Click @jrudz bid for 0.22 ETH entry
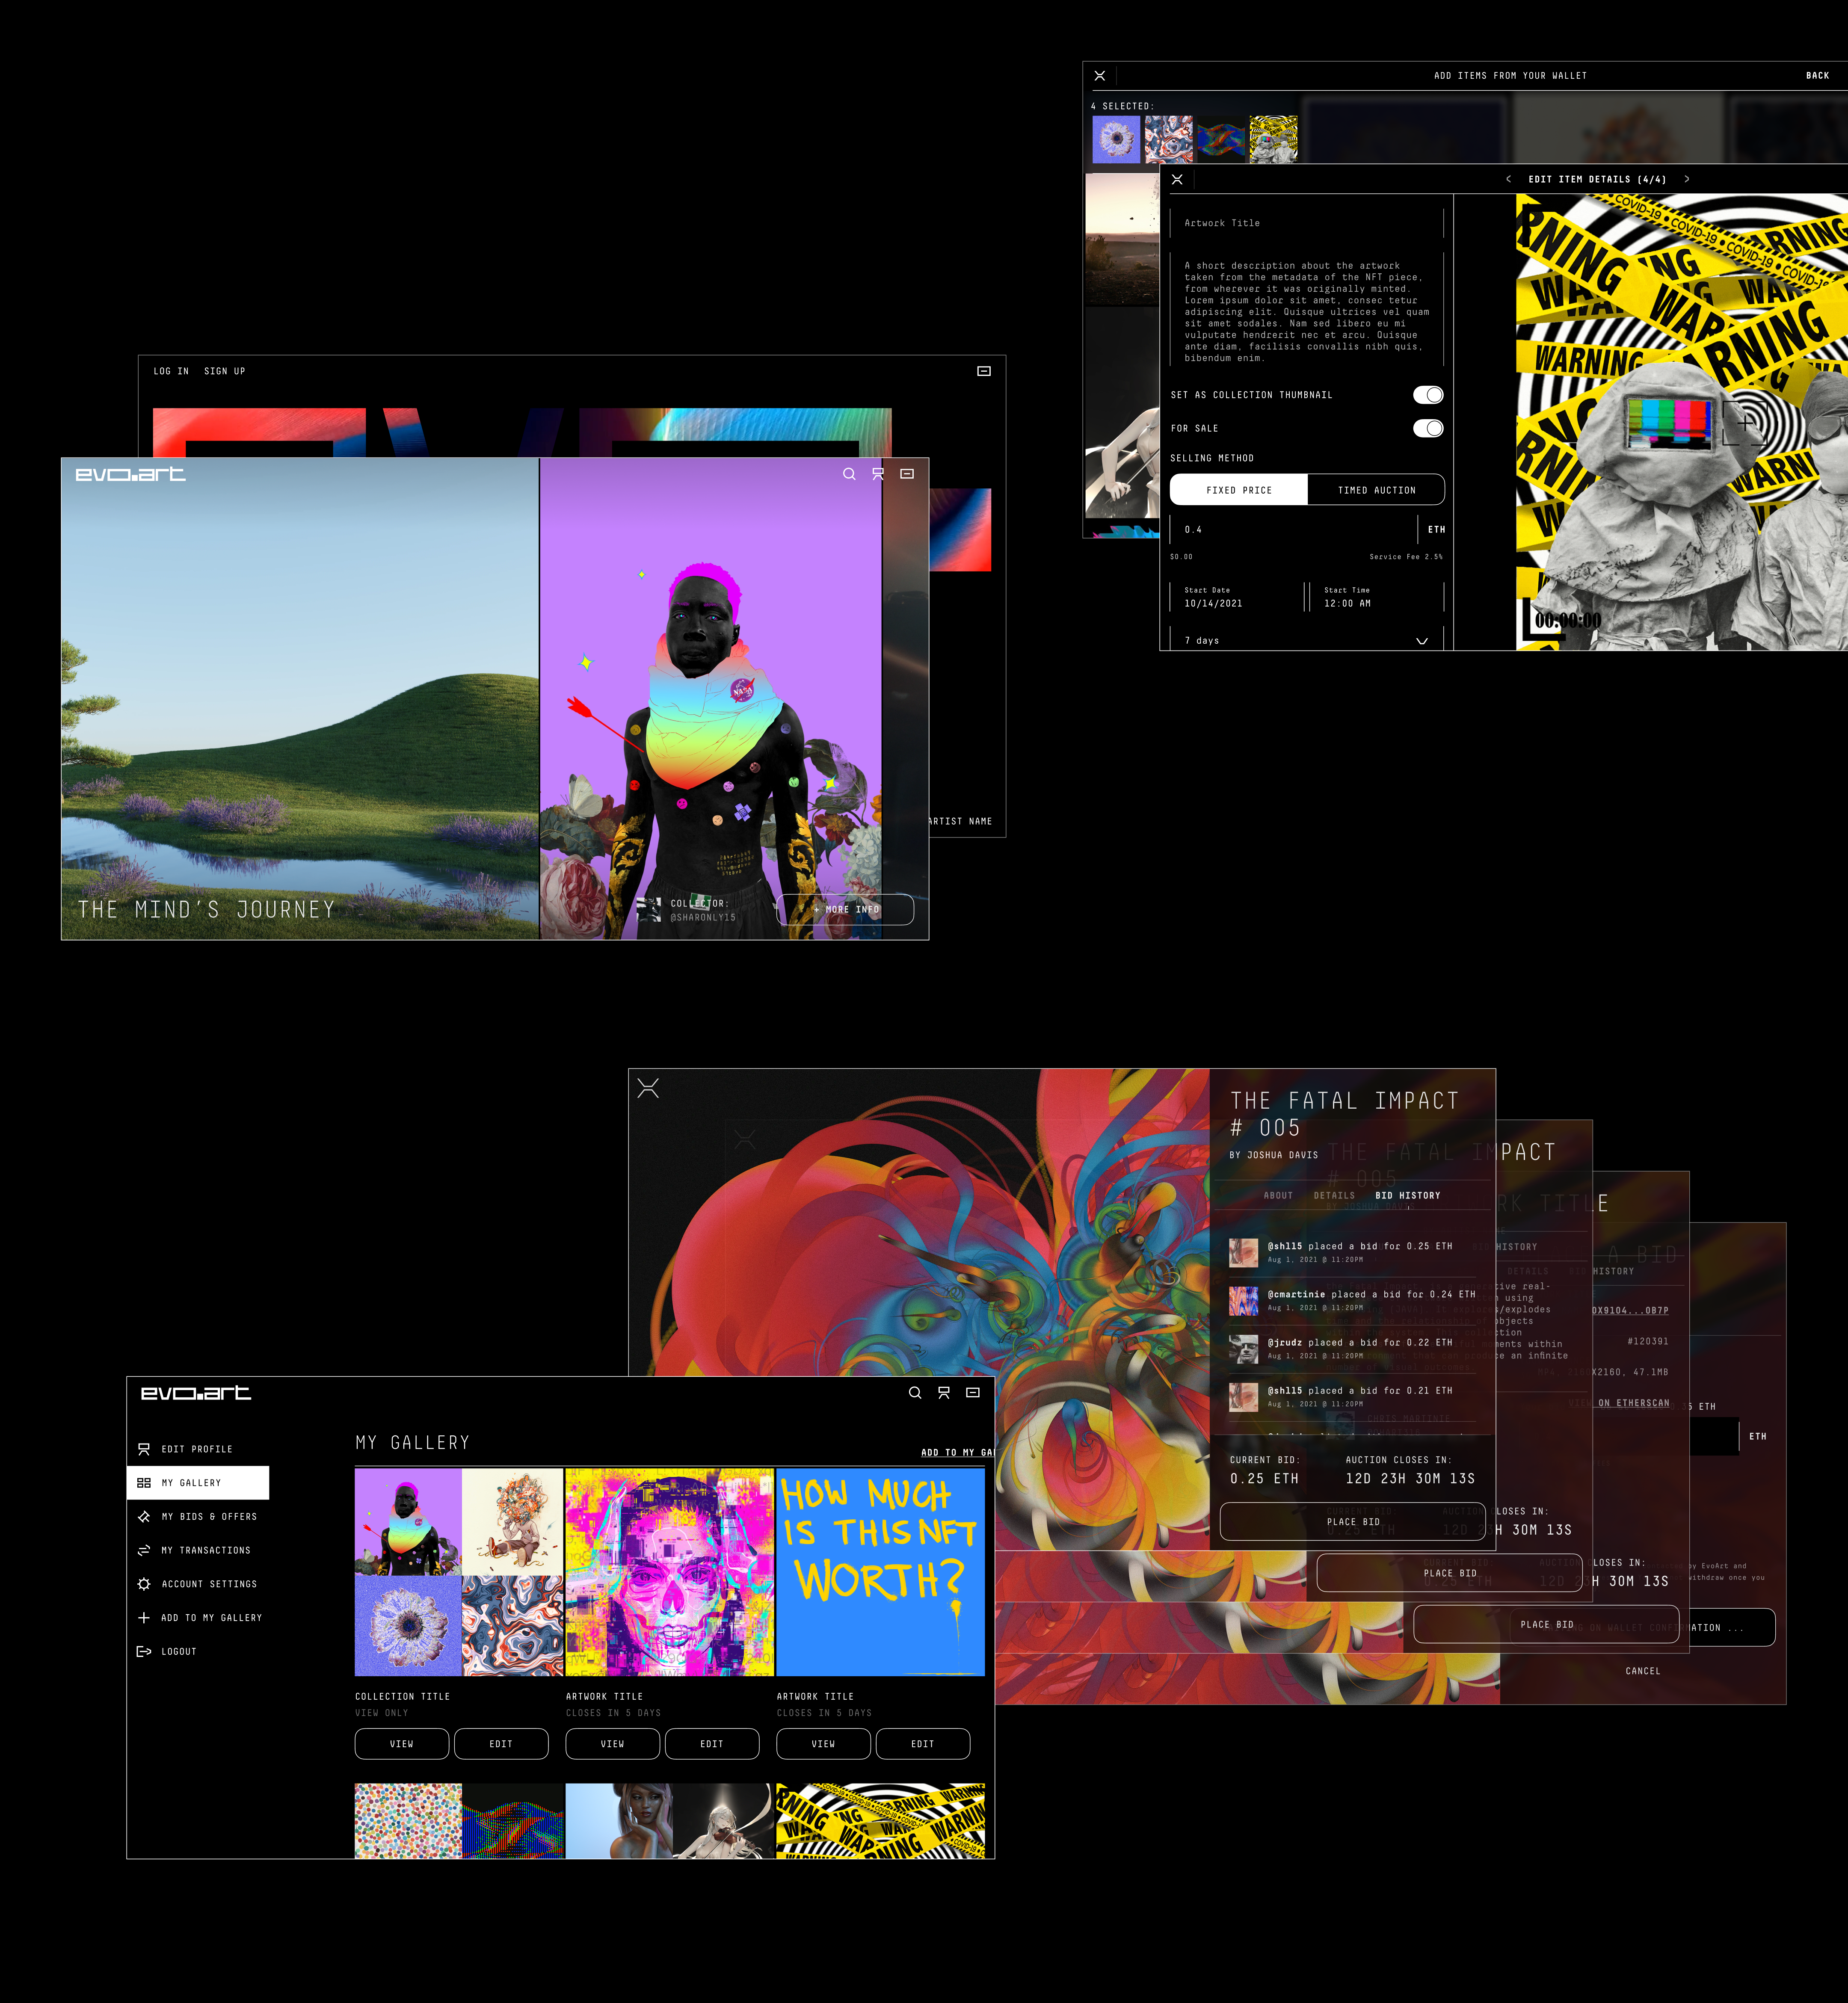This screenshot has width=1848, height=2003. click(x=1353, y=1348)
